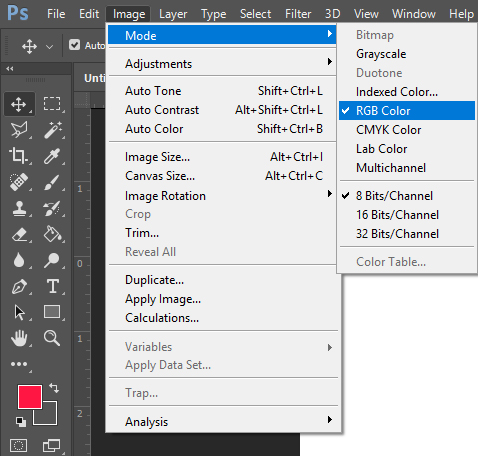Toggle the Auto-Select checkbox
The image size is (478, 456).
[x=74, y=45]
